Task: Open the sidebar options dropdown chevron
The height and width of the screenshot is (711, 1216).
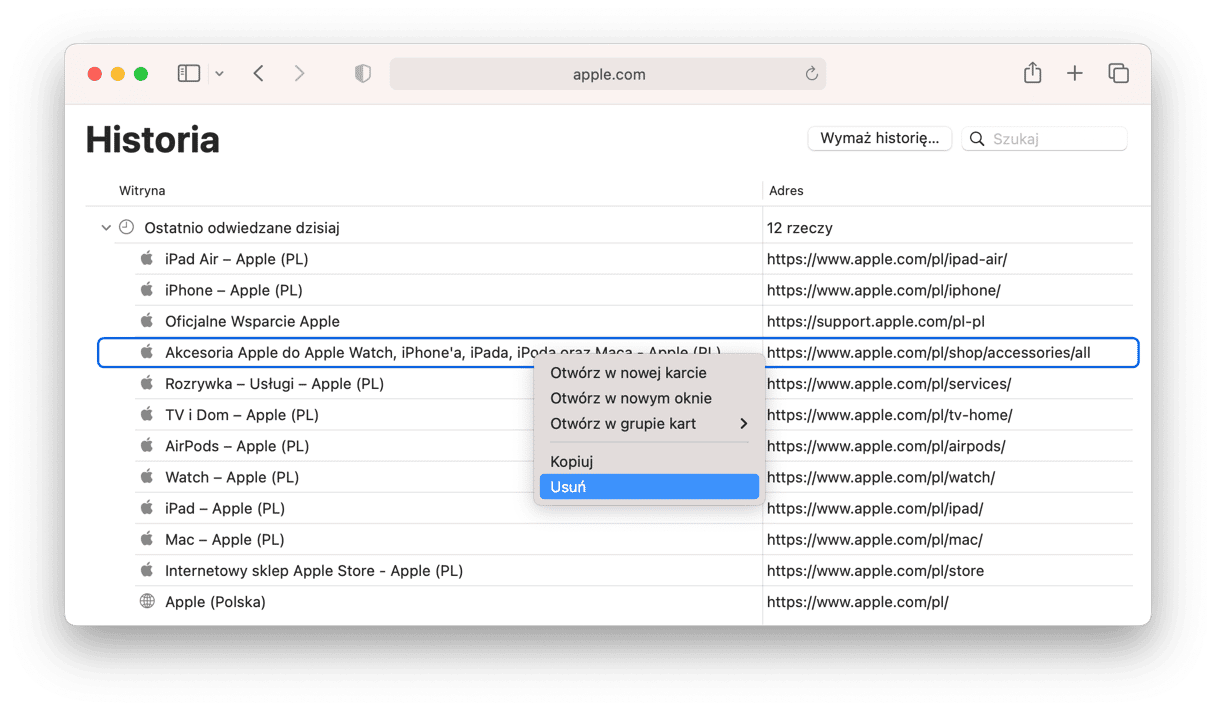Action: point(219,74)
